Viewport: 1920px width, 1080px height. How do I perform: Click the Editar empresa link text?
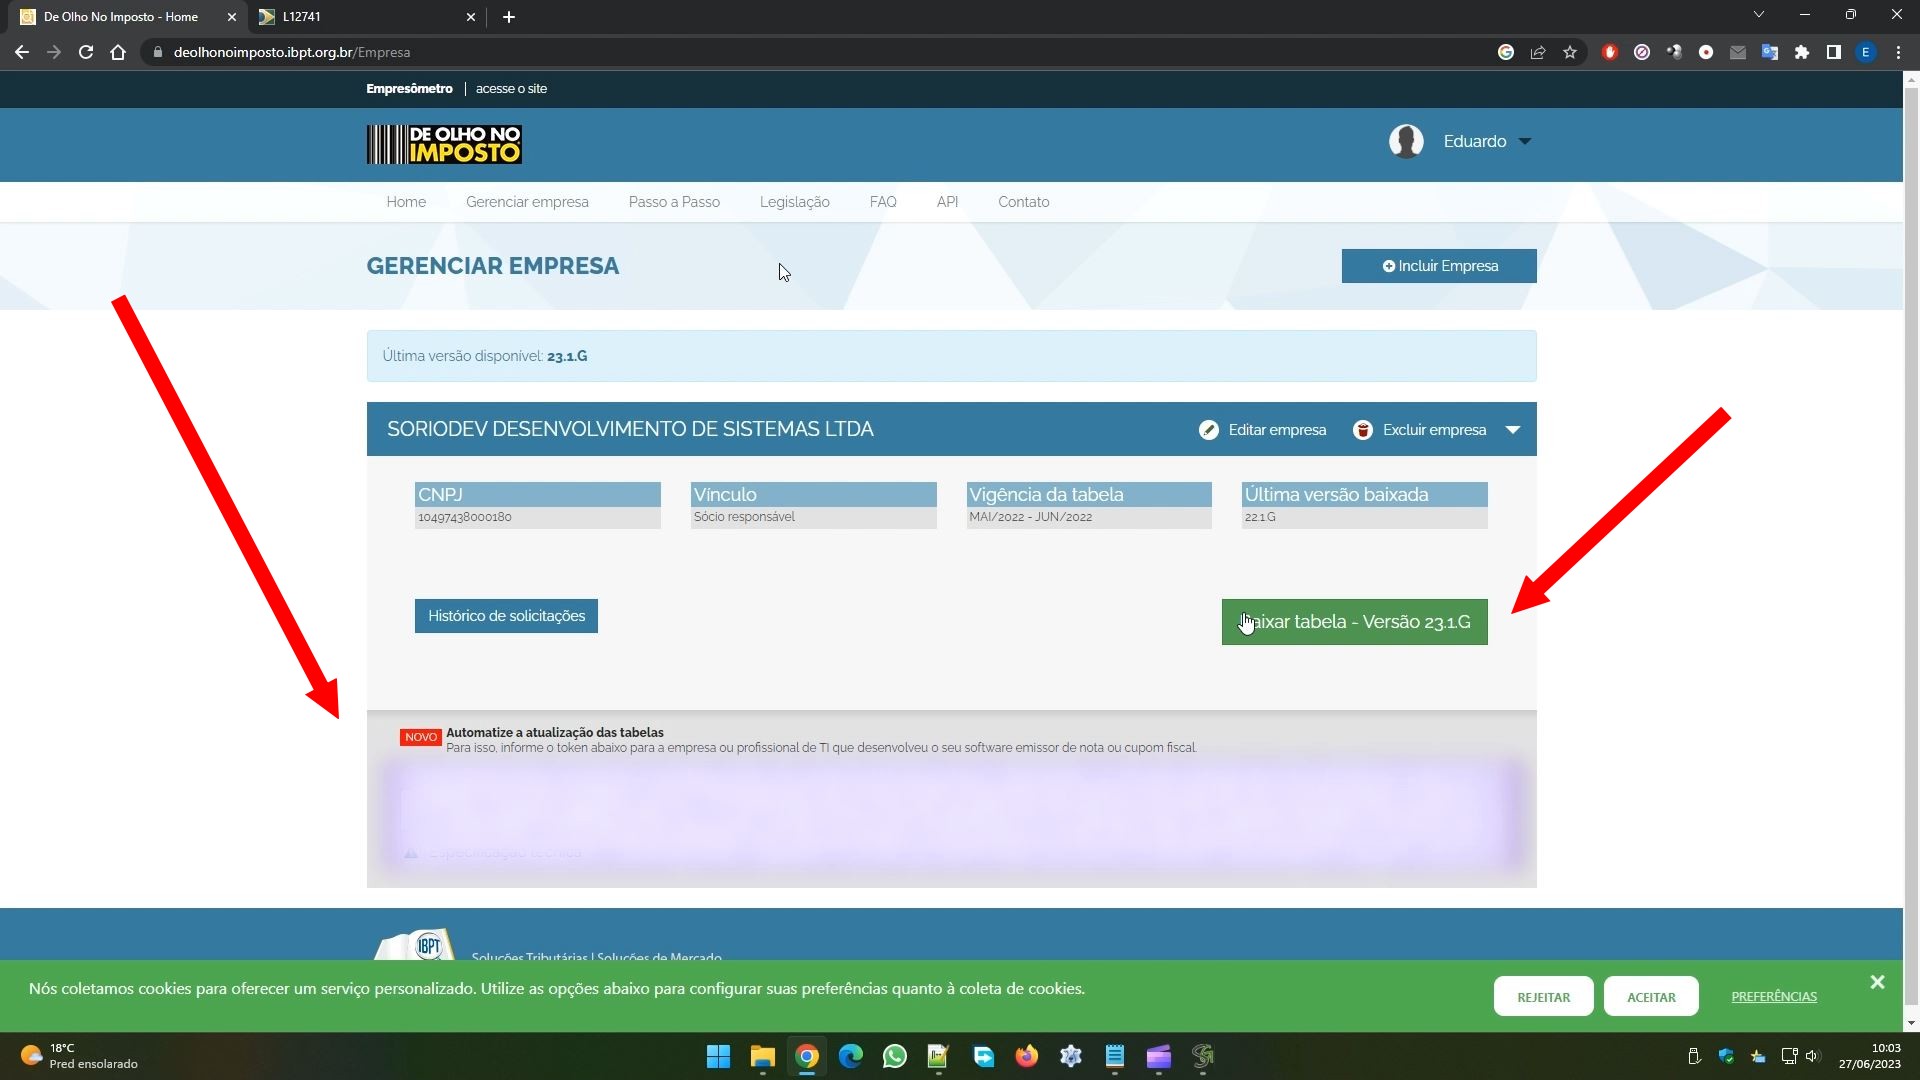point(1277,430)
